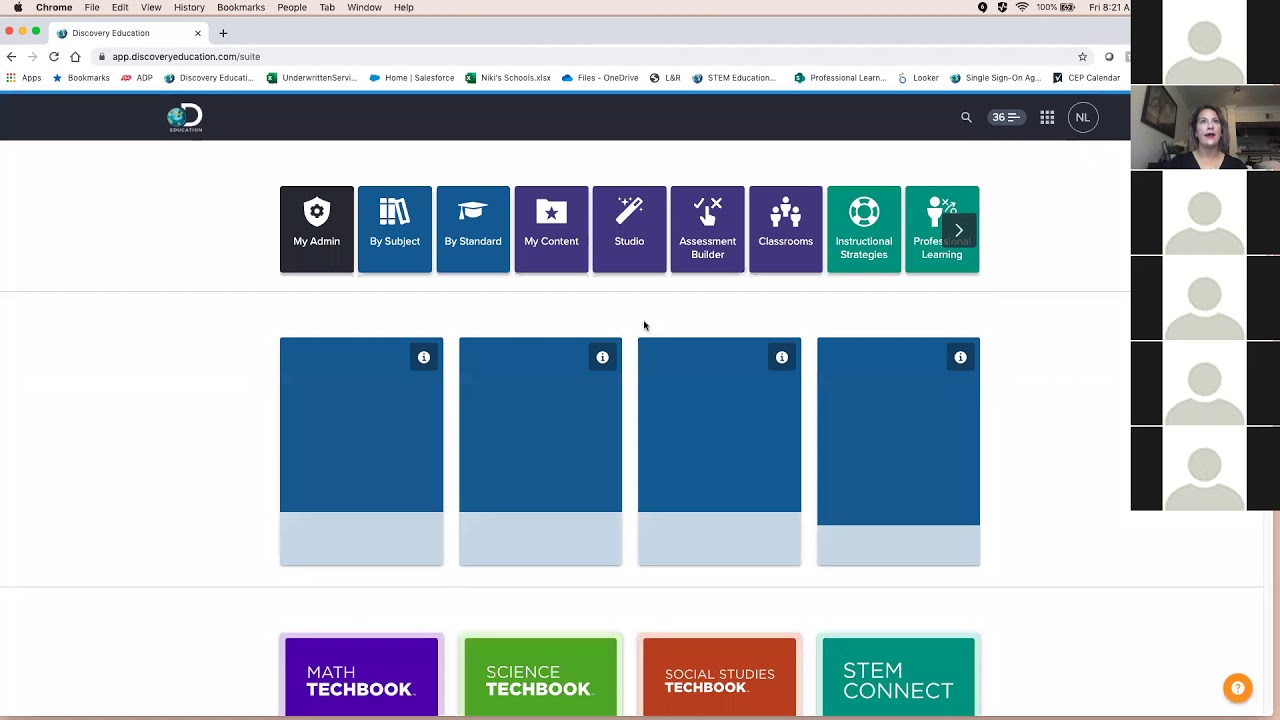The width and height of the screenshot is (1280, 720).
Task: Open the Edit menu
Action: 120,7
